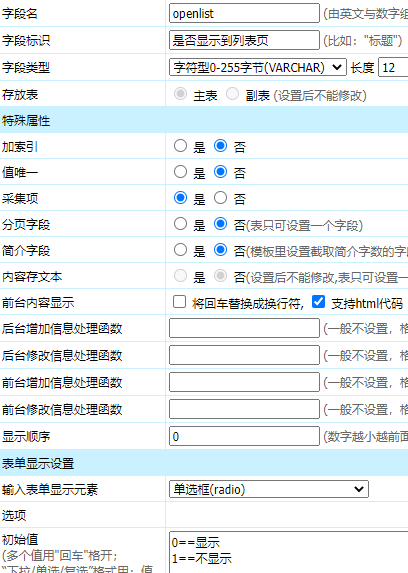Click the 字段标识 input field
Image resolution: width=408 pixels, height=573 pixels.
coord(244,40)
